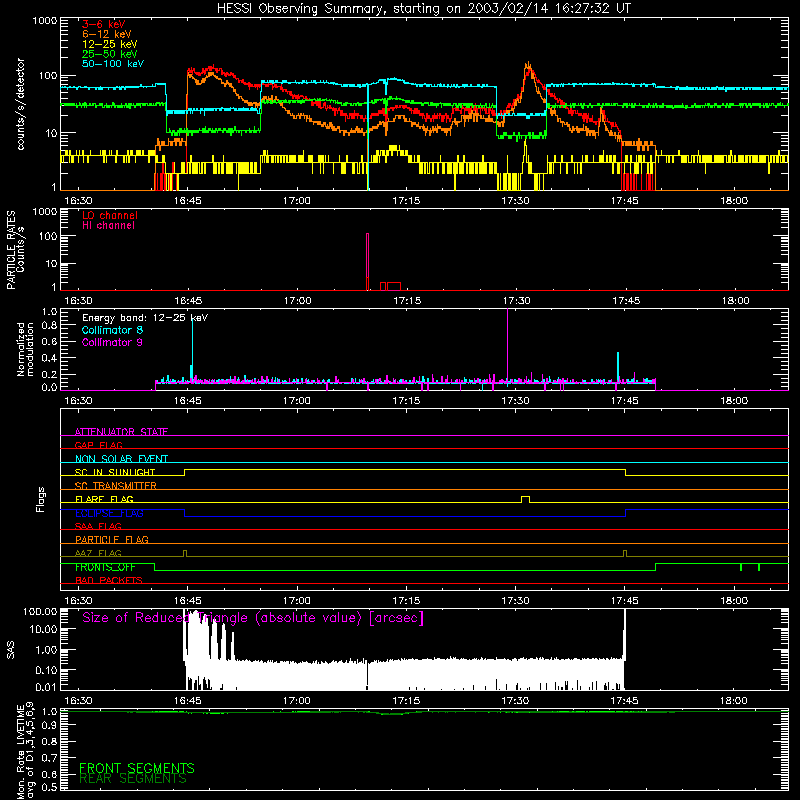Click the LO channel legend label
Screen dimensions: 800x800
point(110,215)
